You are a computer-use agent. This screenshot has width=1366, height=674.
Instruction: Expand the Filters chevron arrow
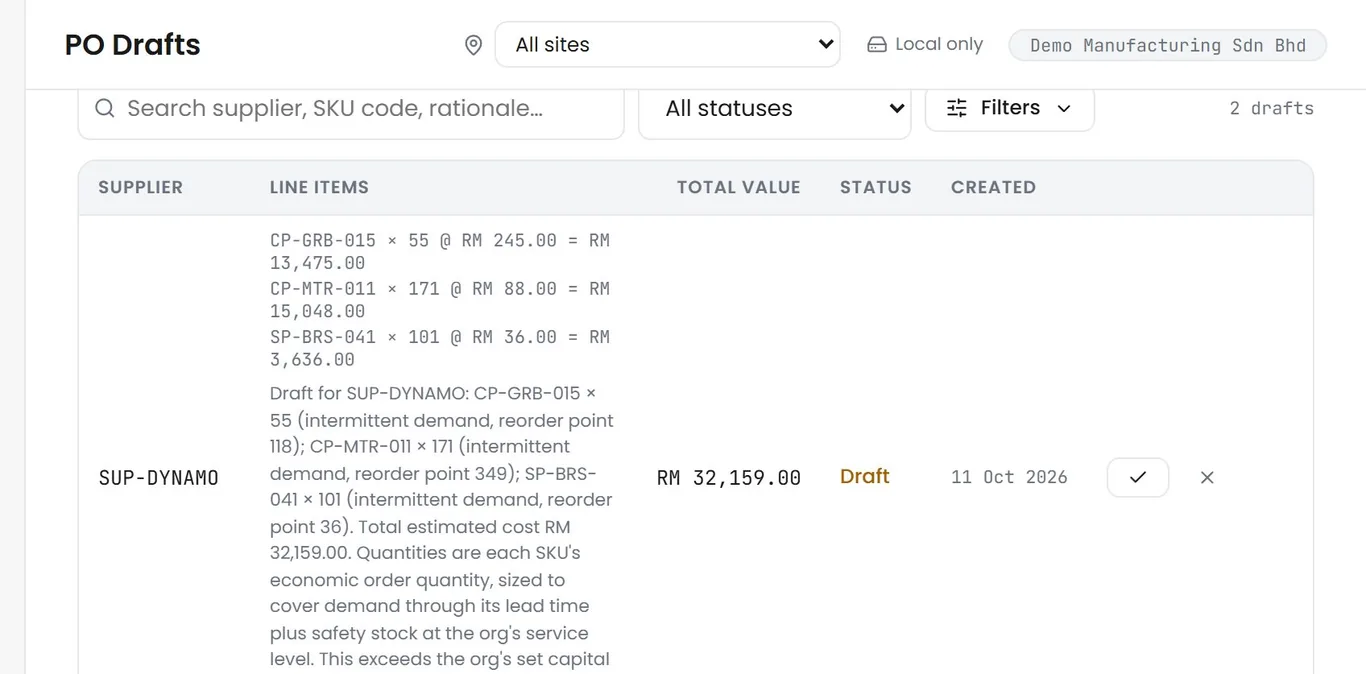click(x=1064, y=108)
